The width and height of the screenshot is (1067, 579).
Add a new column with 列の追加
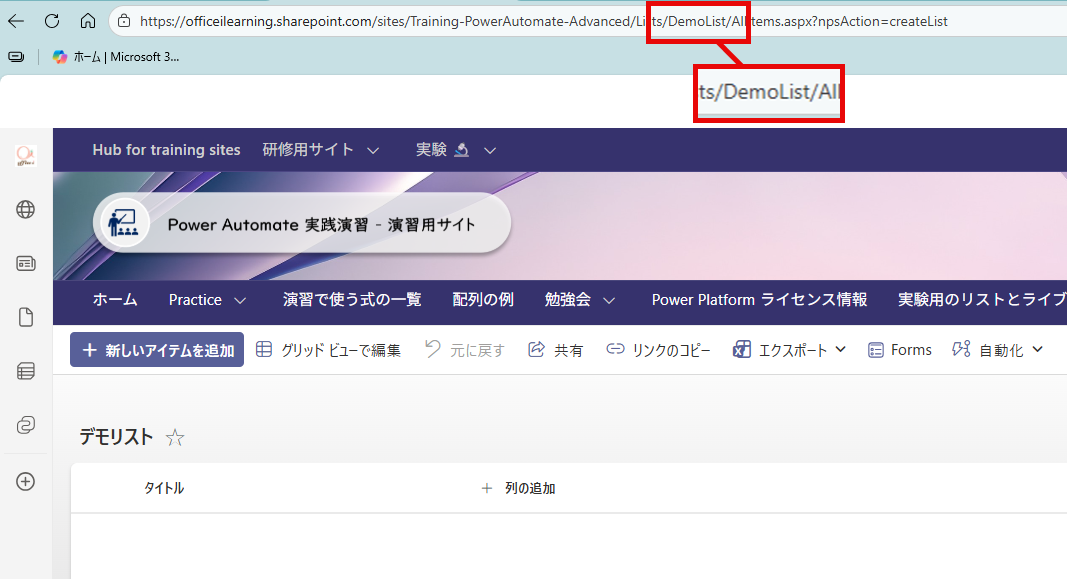coord(519,488)
